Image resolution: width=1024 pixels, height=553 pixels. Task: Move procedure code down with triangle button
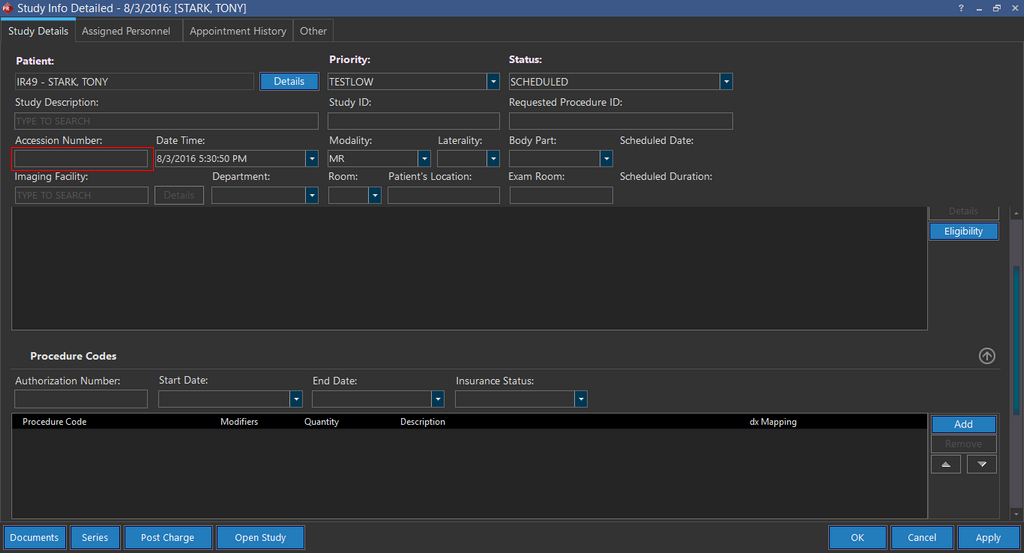[x=981, y=464]
